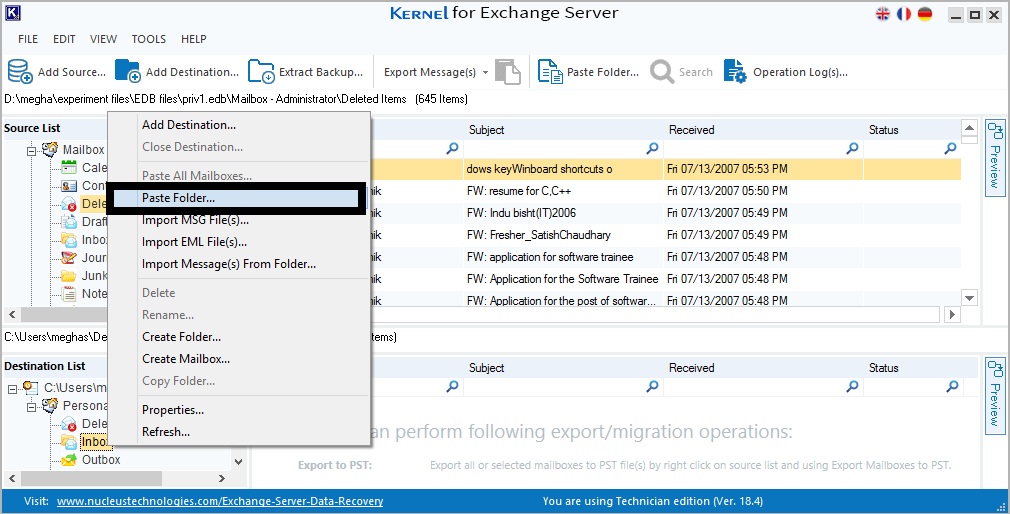Collapse the Personal folders node in Destination List

(31, 407)
